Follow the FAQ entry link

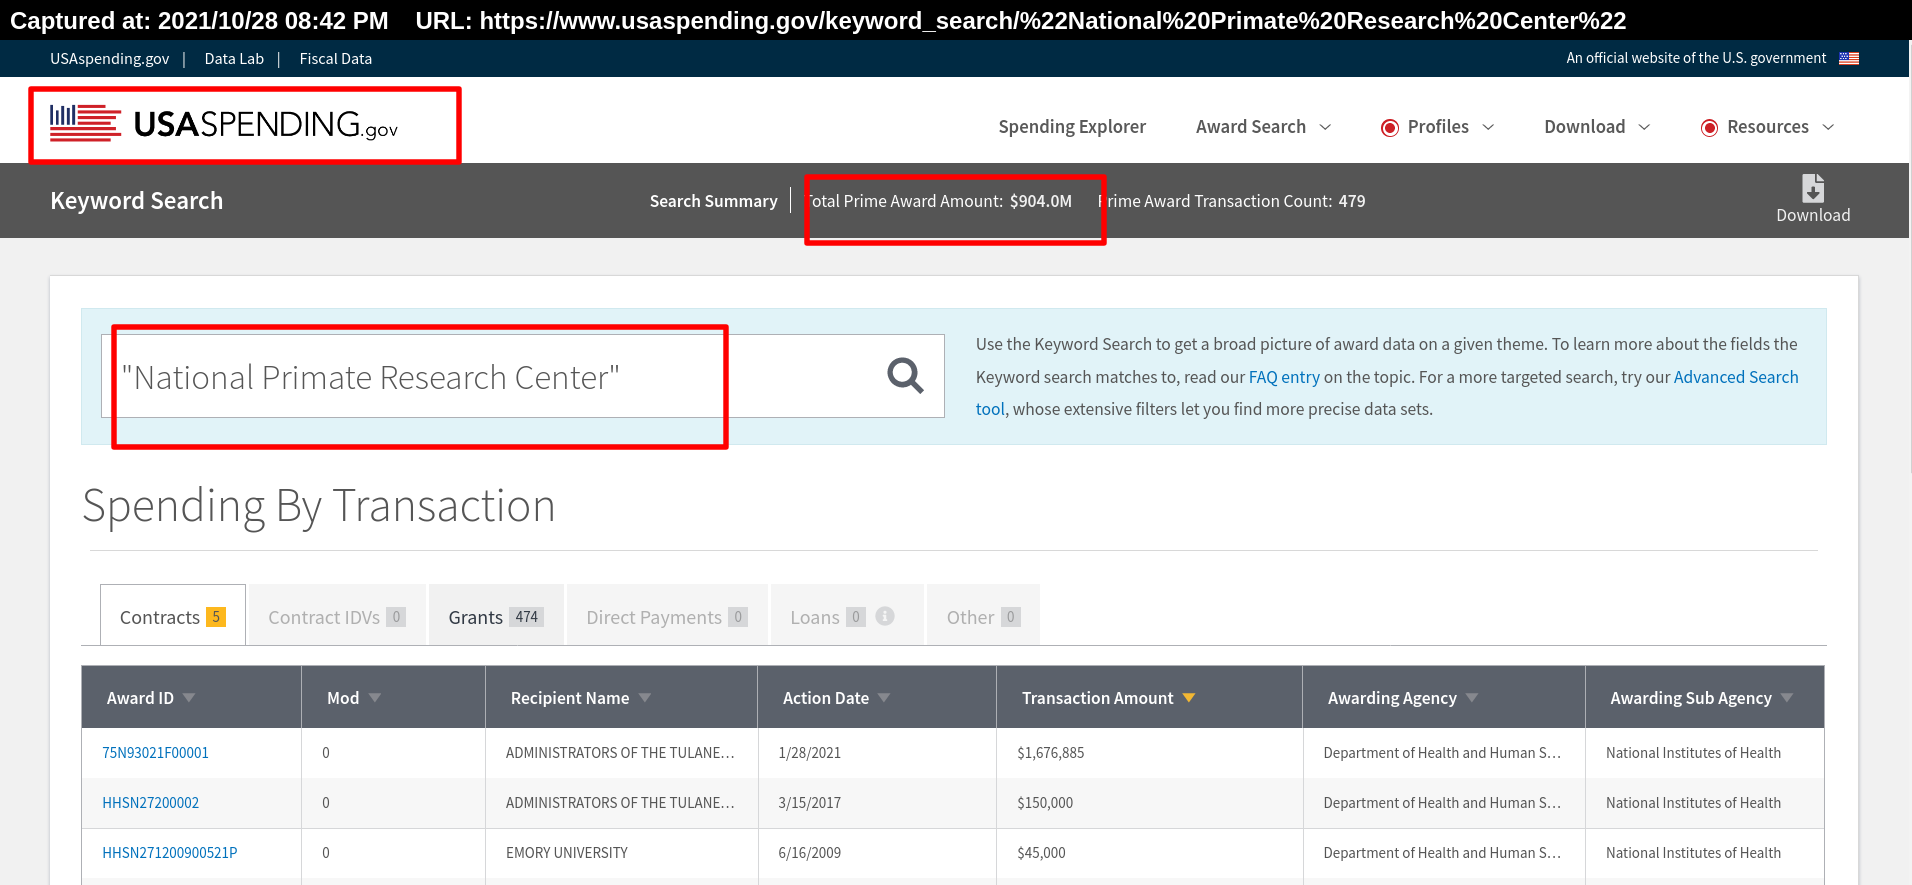[1284, 377]
